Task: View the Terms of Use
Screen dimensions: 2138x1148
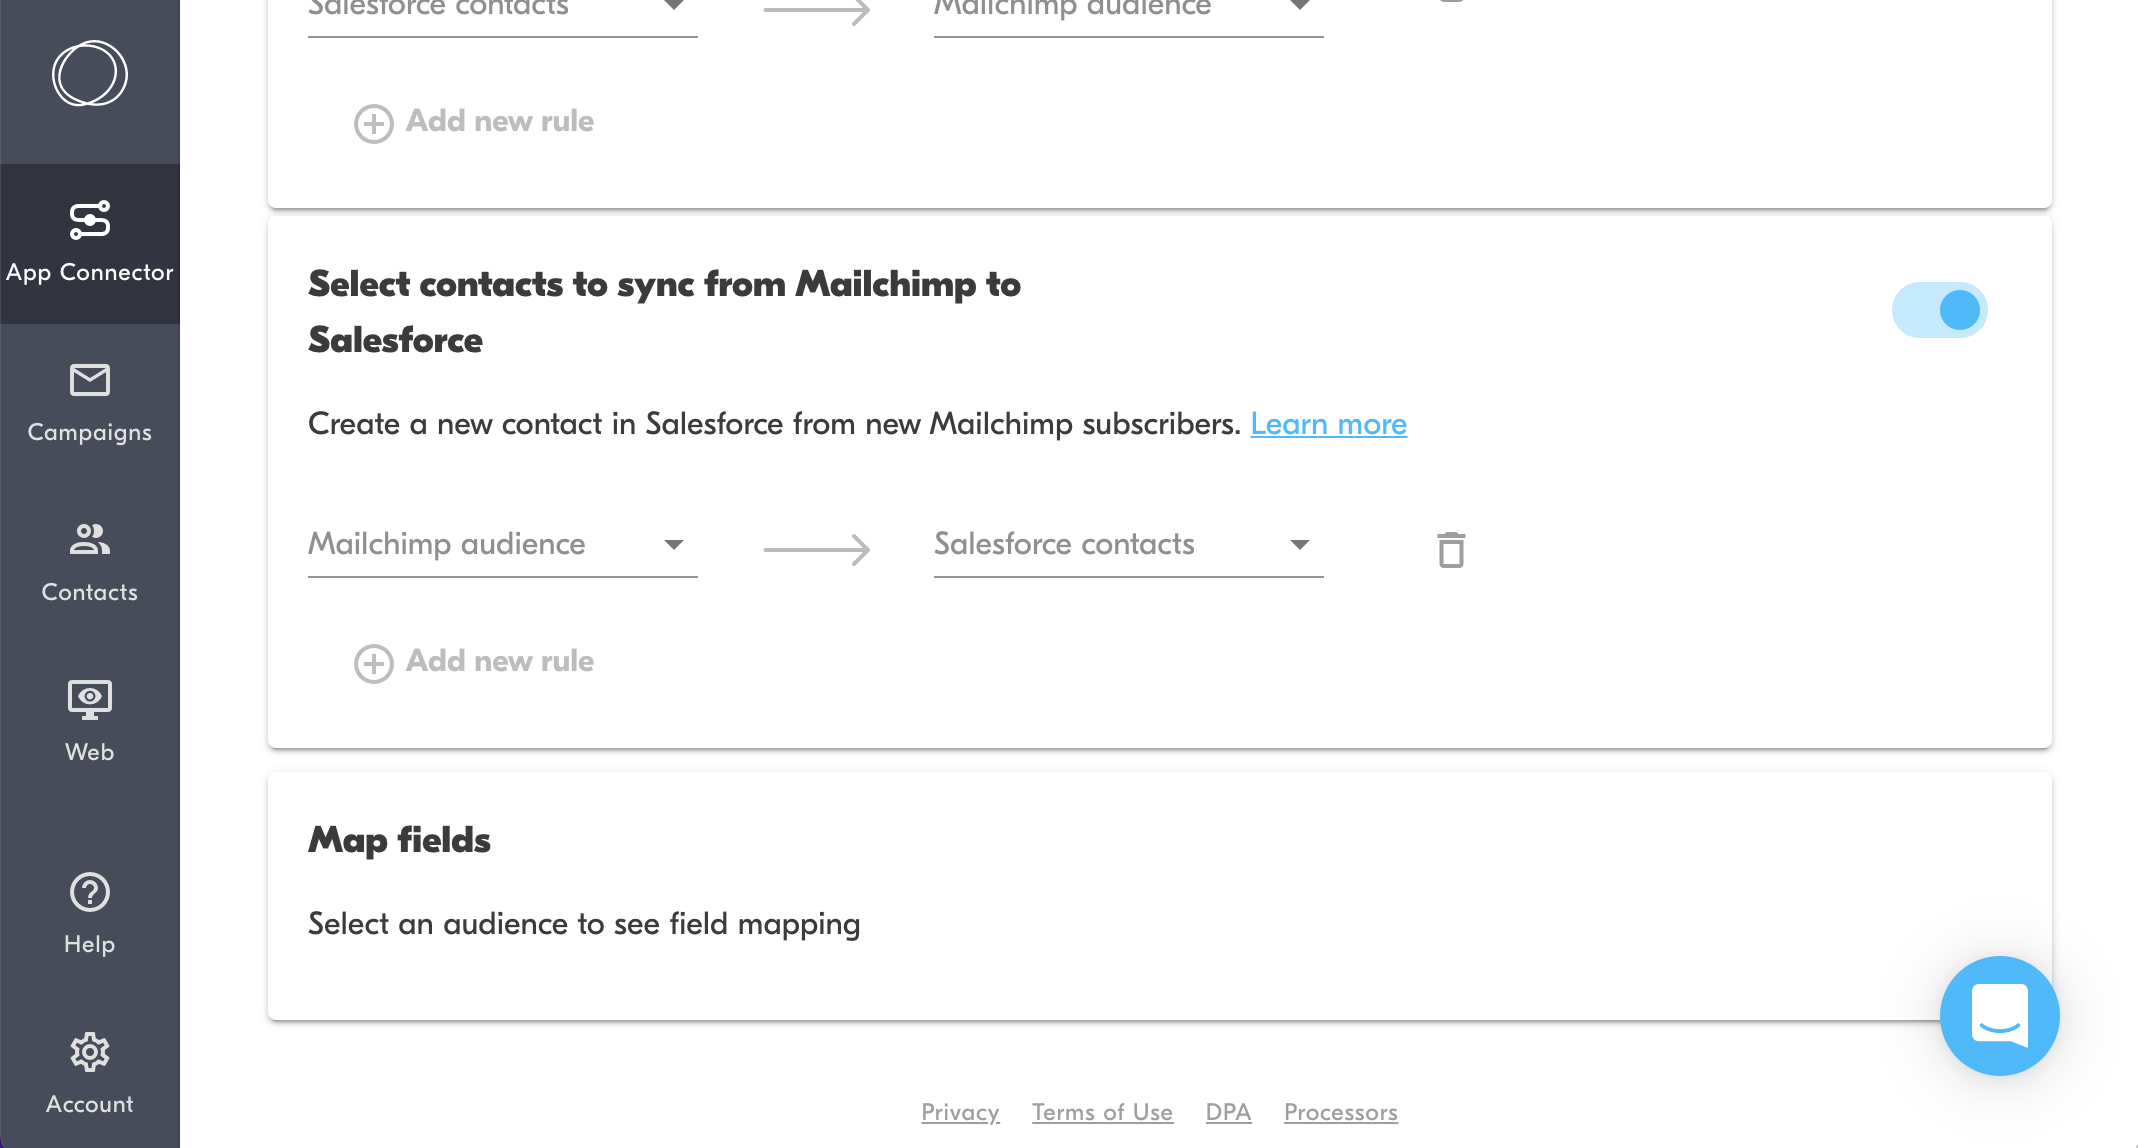Action: [1102, 1112]
